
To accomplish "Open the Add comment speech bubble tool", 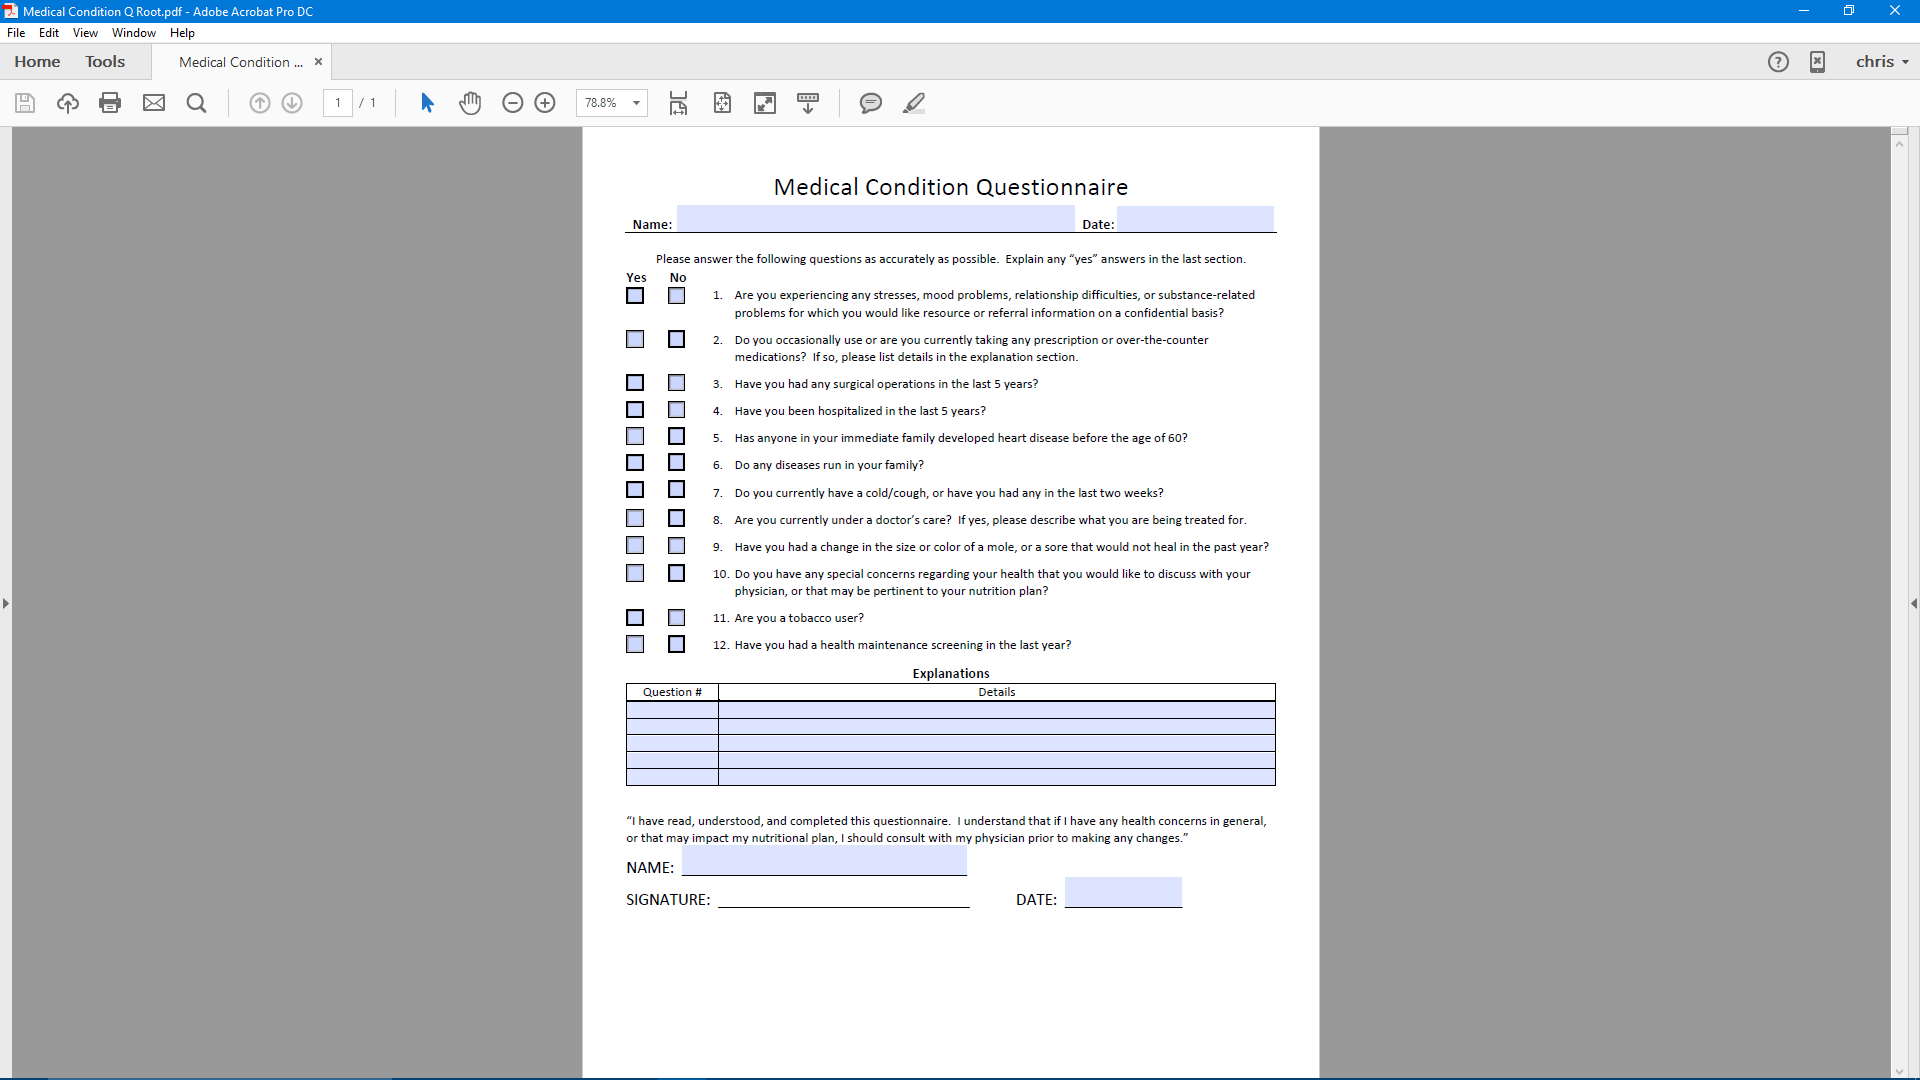I will click(871, 103).
